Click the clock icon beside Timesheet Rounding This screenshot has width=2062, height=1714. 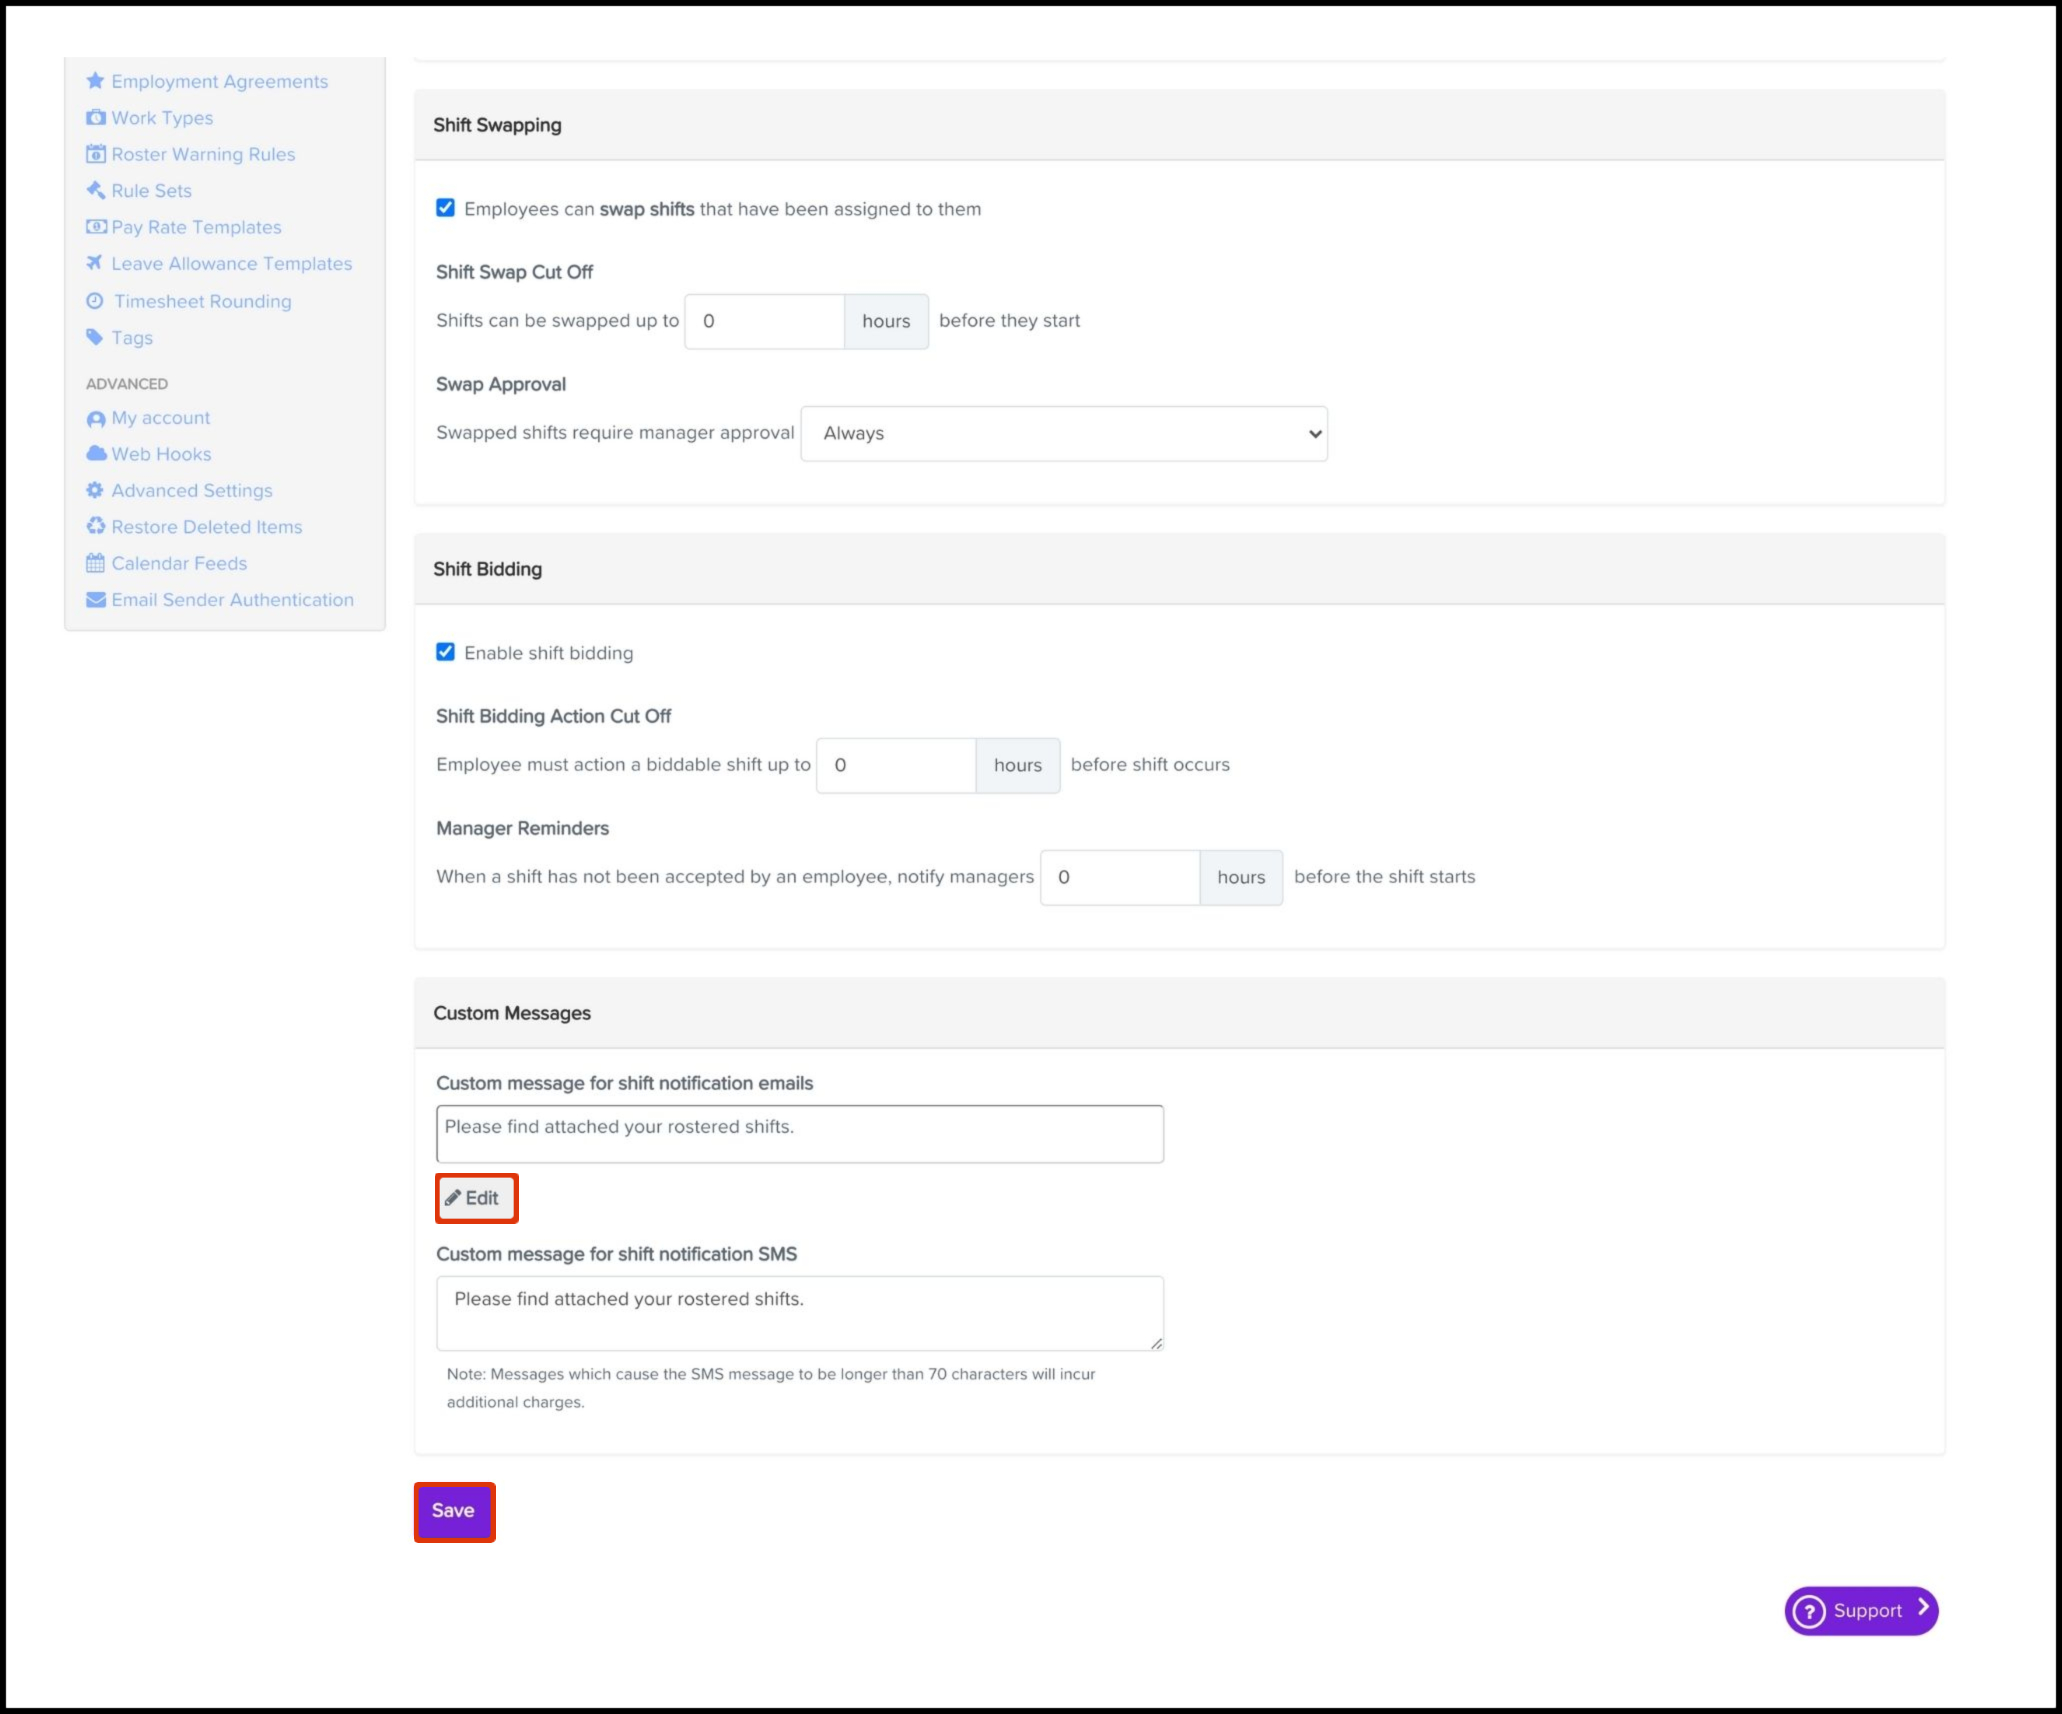pos(95,301)
